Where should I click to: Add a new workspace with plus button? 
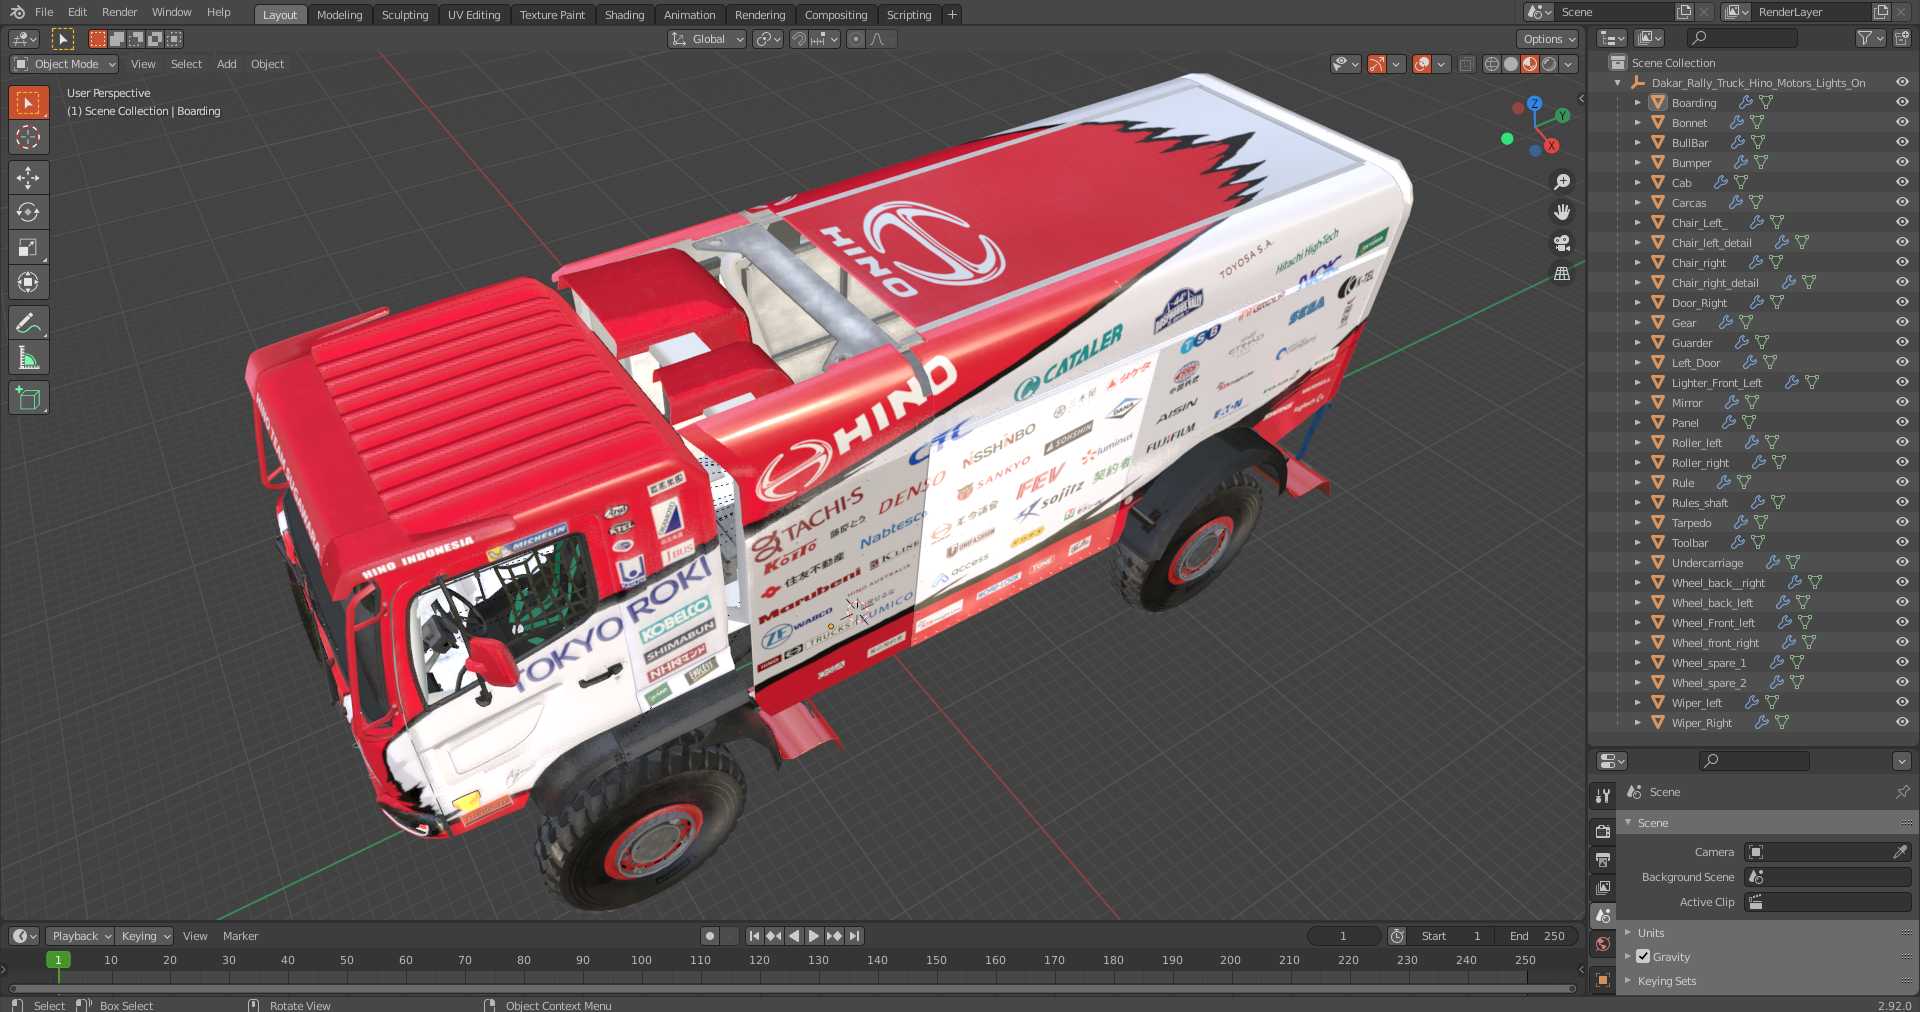click(x=952, y=15)
